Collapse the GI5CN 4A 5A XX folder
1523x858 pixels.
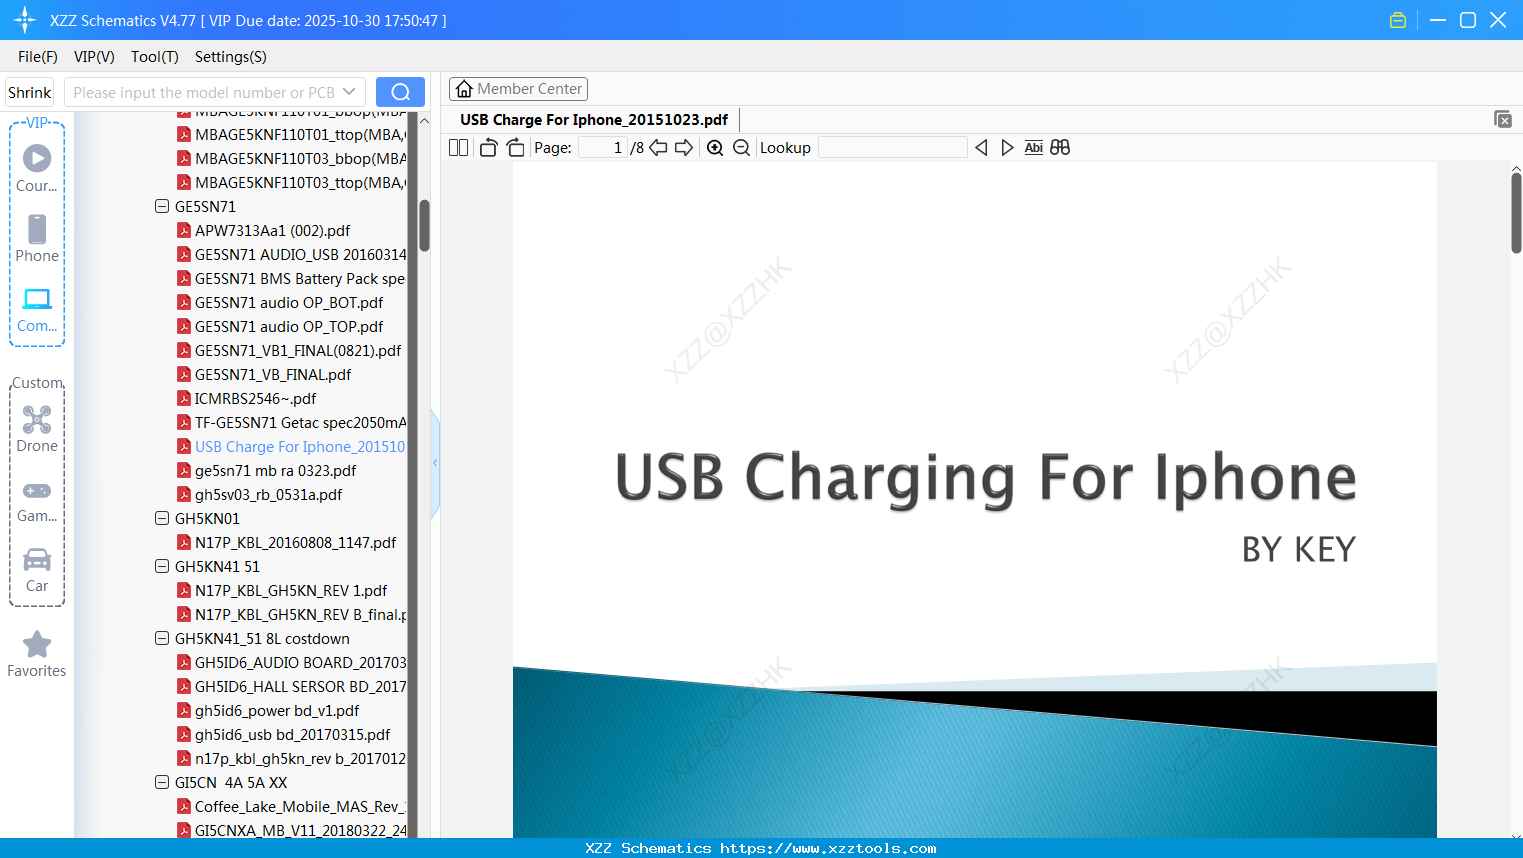162,783
